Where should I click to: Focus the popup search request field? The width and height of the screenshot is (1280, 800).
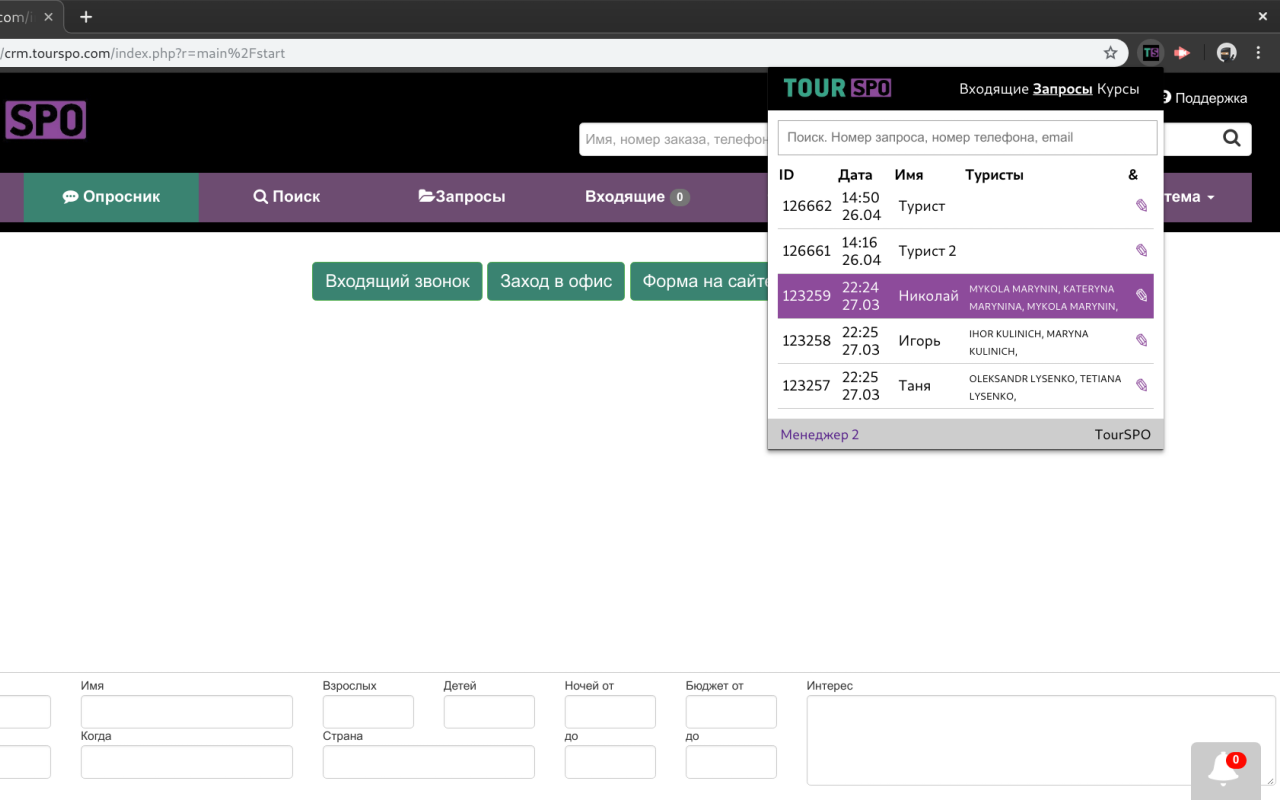[967, 137]
